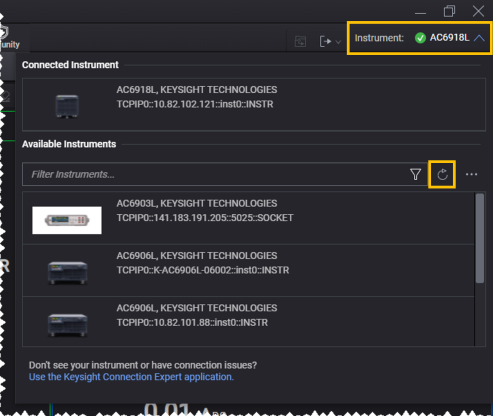Restore down the application window
Viewport: 493px width, 416px height.
[449, 11]
